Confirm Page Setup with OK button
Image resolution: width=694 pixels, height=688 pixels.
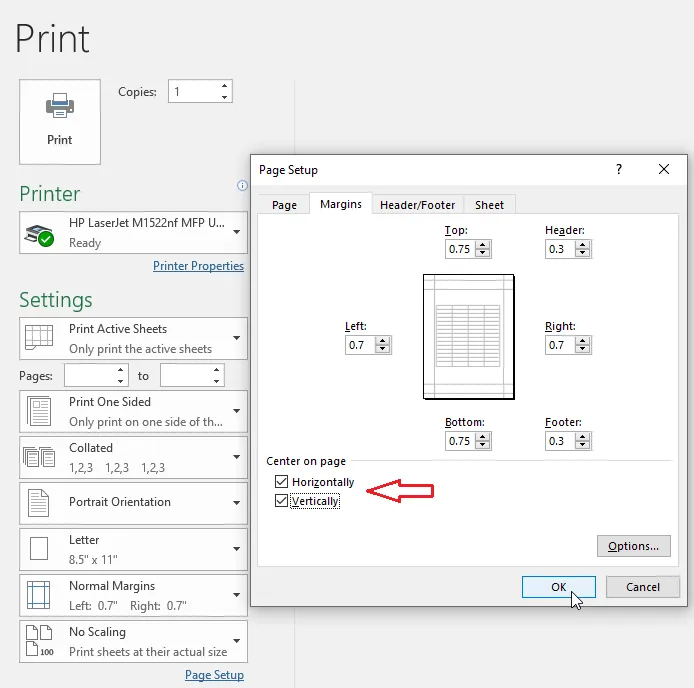tap(559, 587)
